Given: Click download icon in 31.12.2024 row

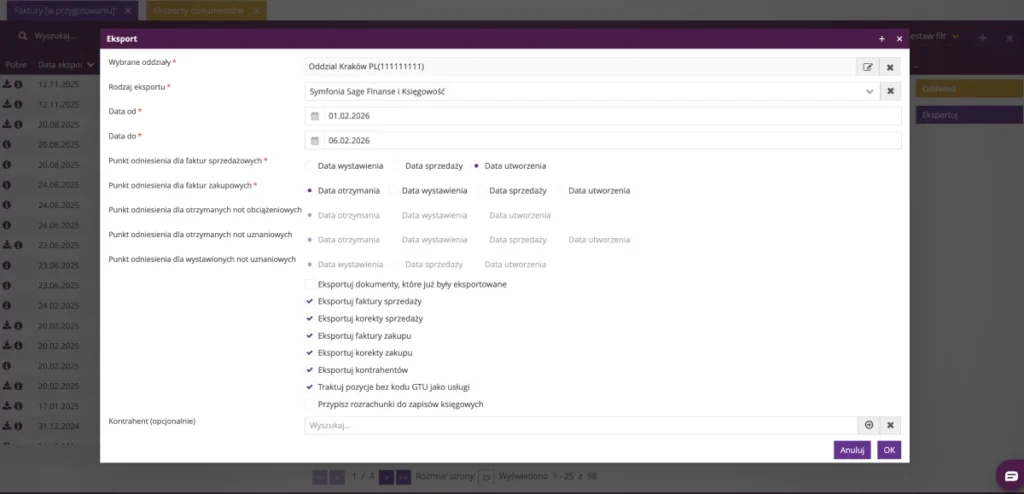Looking at the screenshot, I should pyautogui.click(x=7, y=426).
